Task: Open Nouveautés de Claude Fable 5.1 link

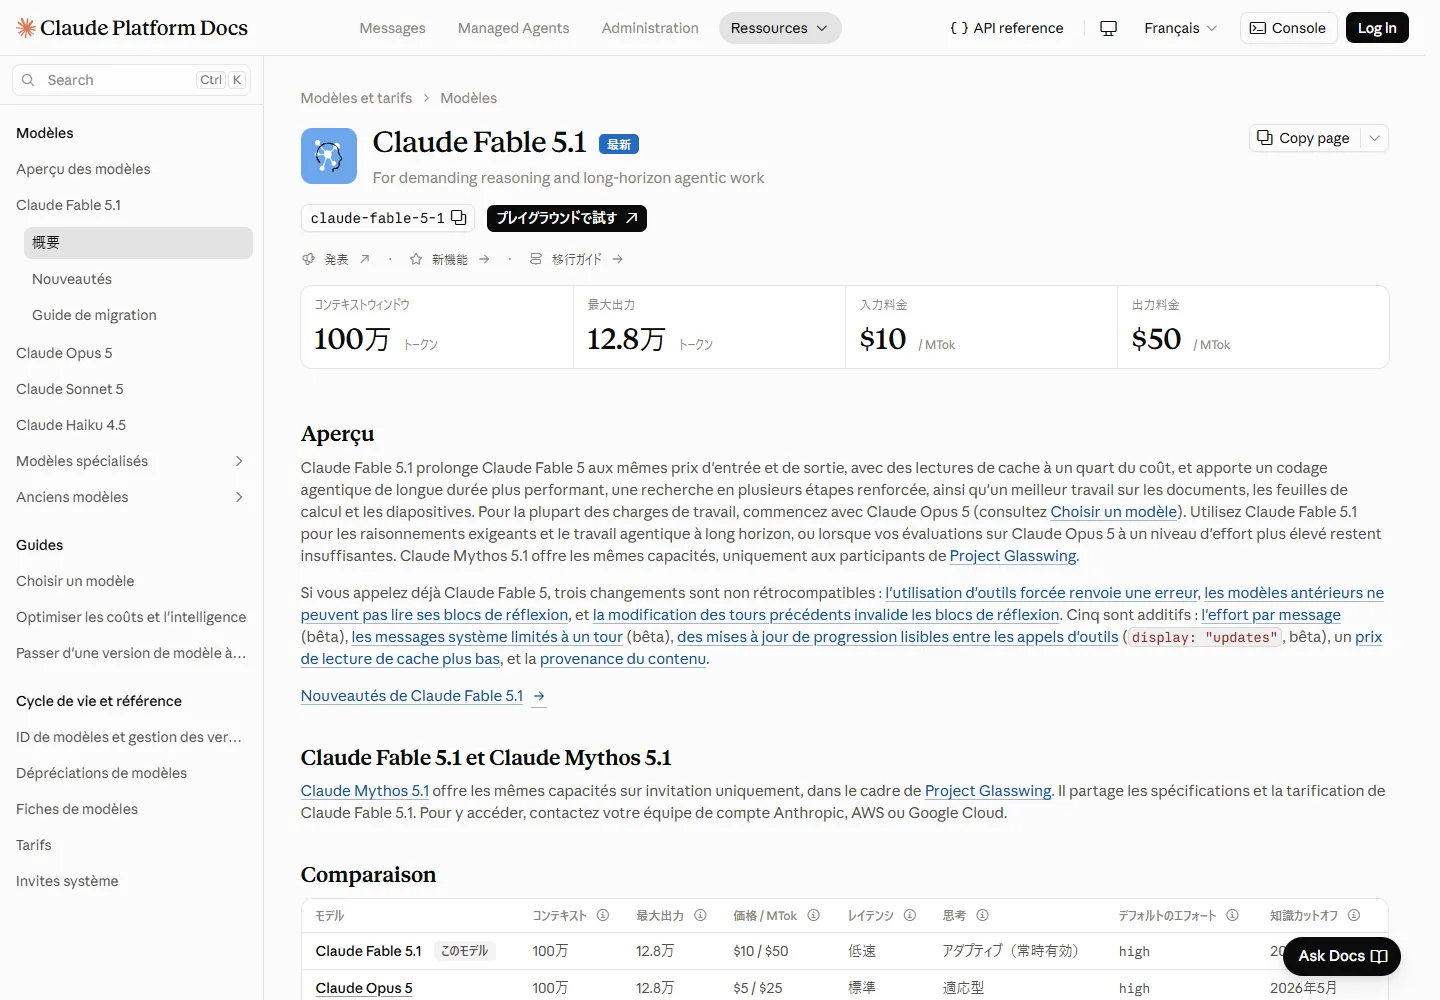Action: 412,696
